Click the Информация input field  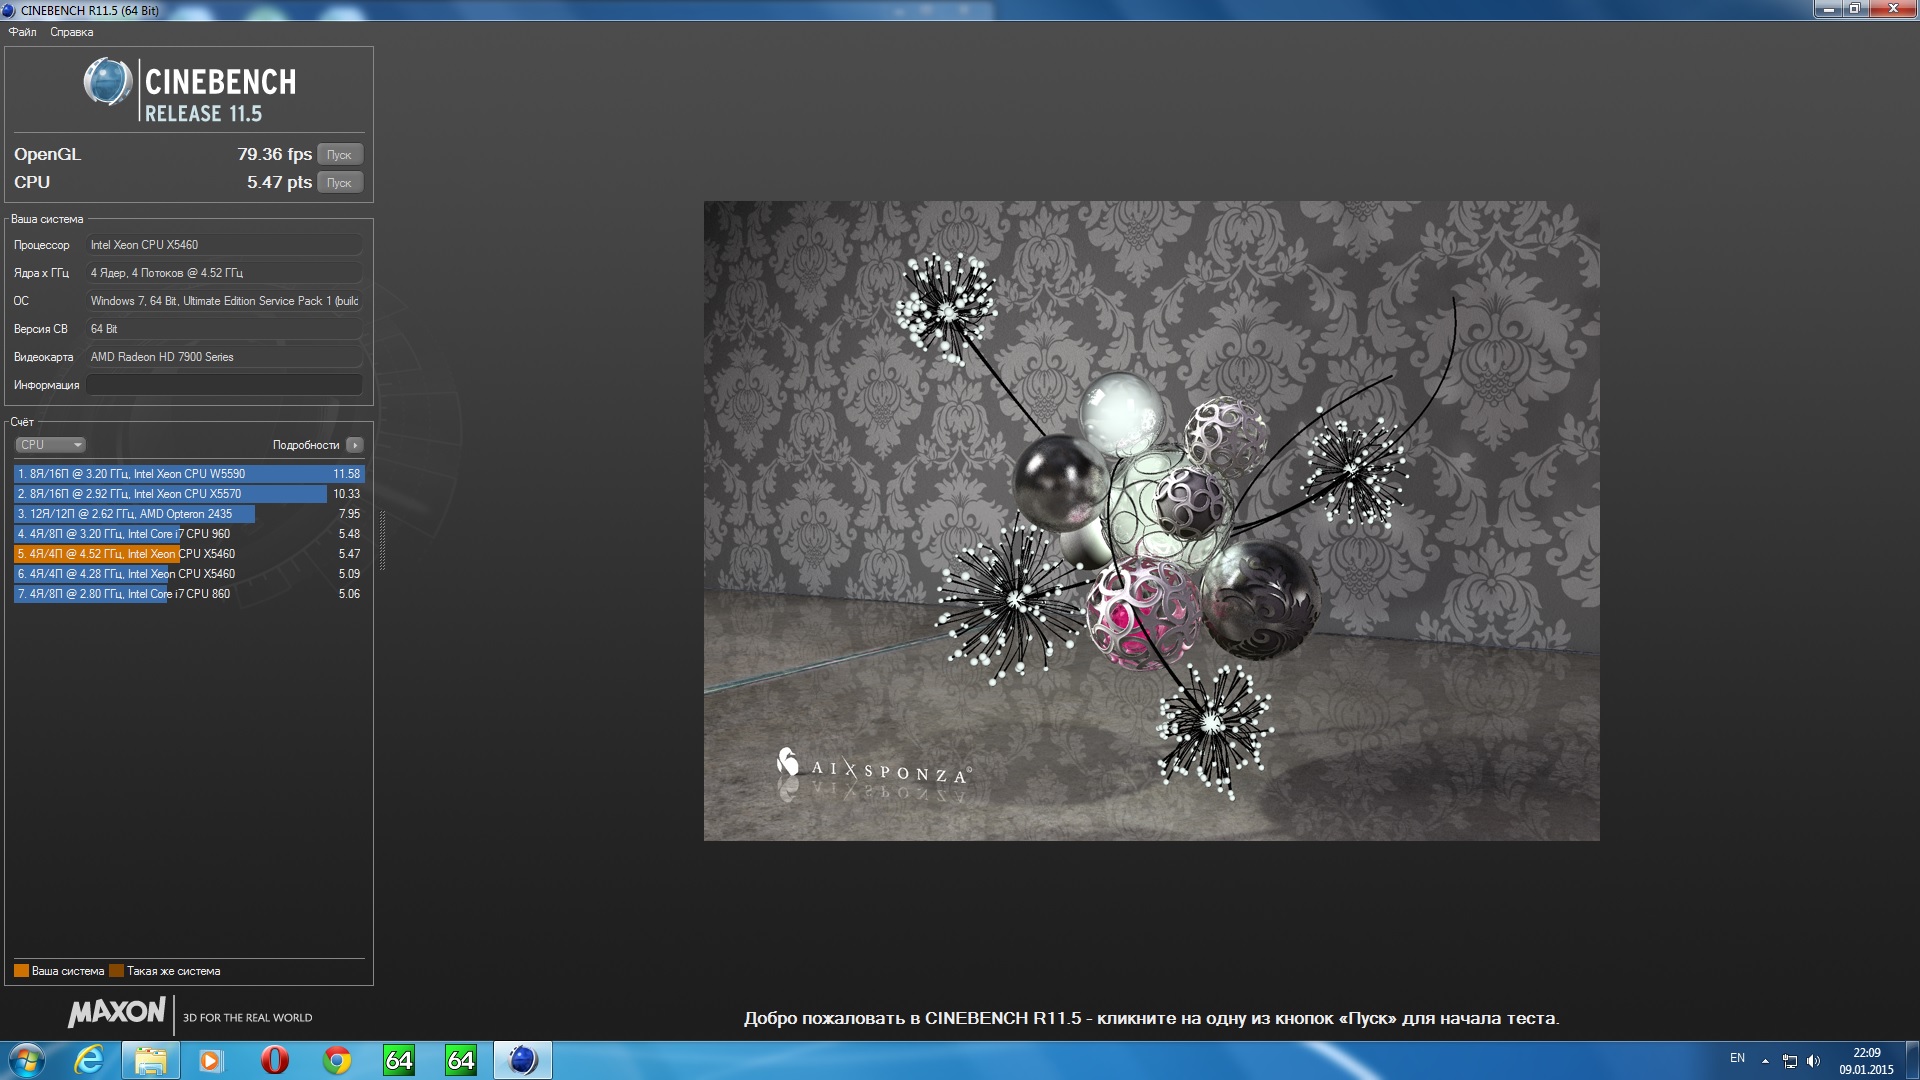224,385
